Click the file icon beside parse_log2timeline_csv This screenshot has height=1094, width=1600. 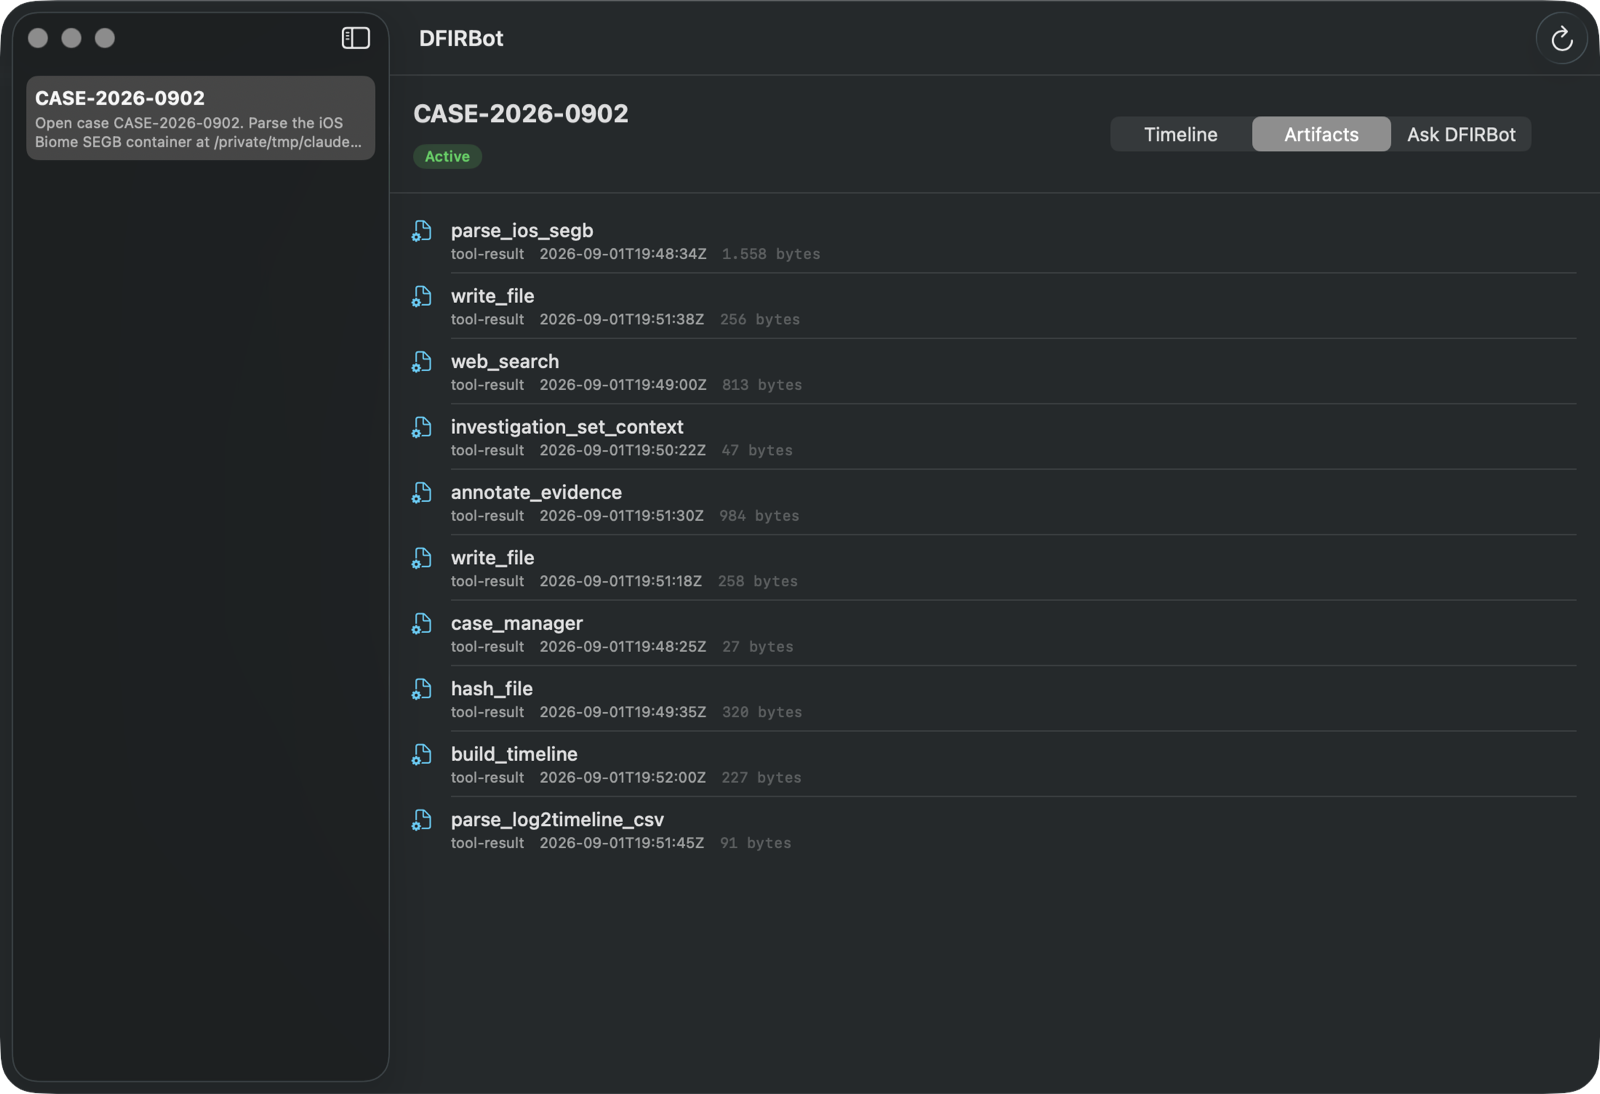422,820
